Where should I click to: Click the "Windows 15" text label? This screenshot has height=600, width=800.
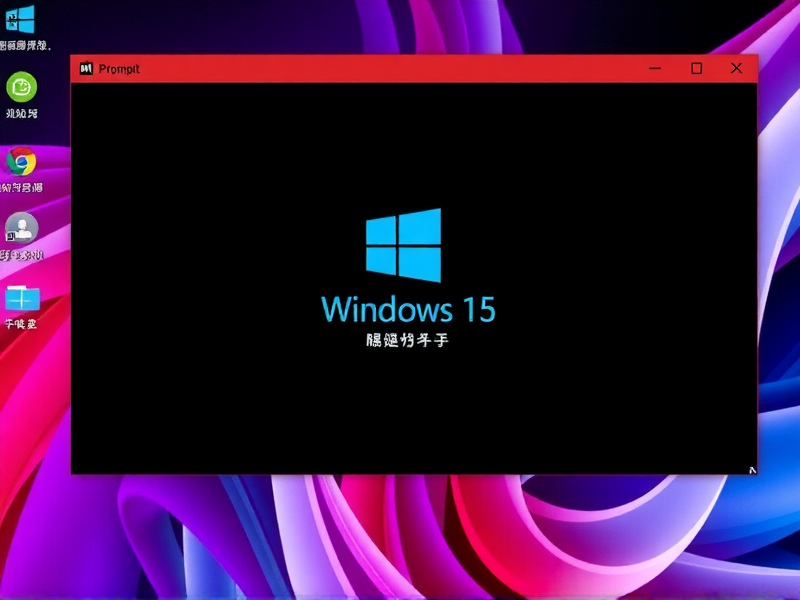pyautogui.click(x=408, y=310)
